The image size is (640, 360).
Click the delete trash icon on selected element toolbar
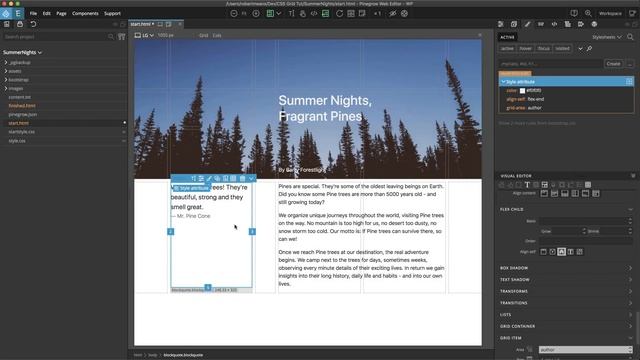(242, 178)
